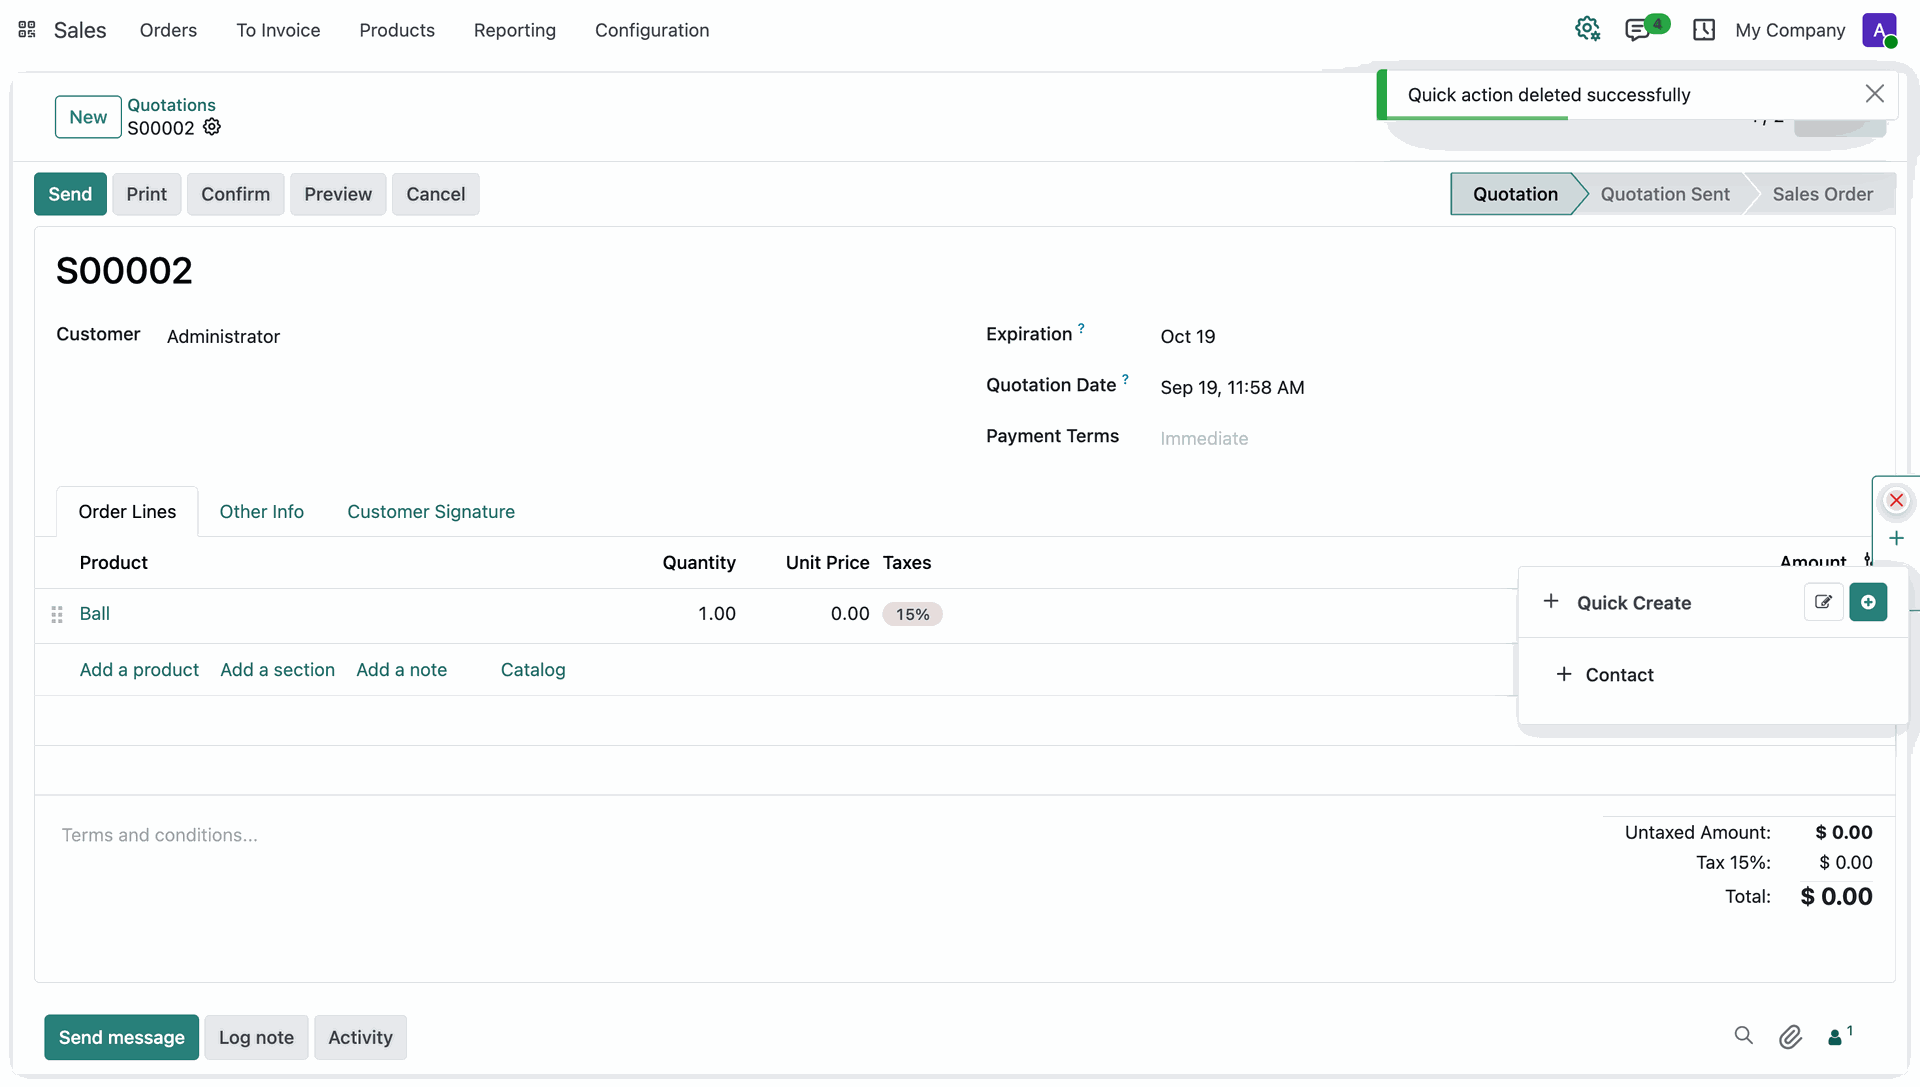Screen dimensions: 1920x1087
Task: Select the Order Lines tab
Action: [127, 511]
